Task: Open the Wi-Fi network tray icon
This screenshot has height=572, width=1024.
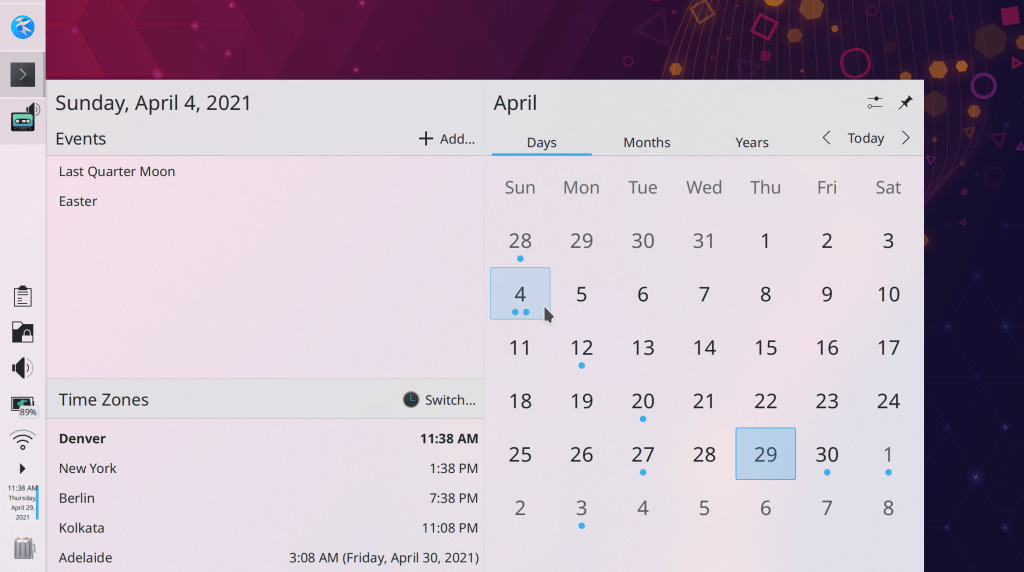Action: [x=22, y=439]
